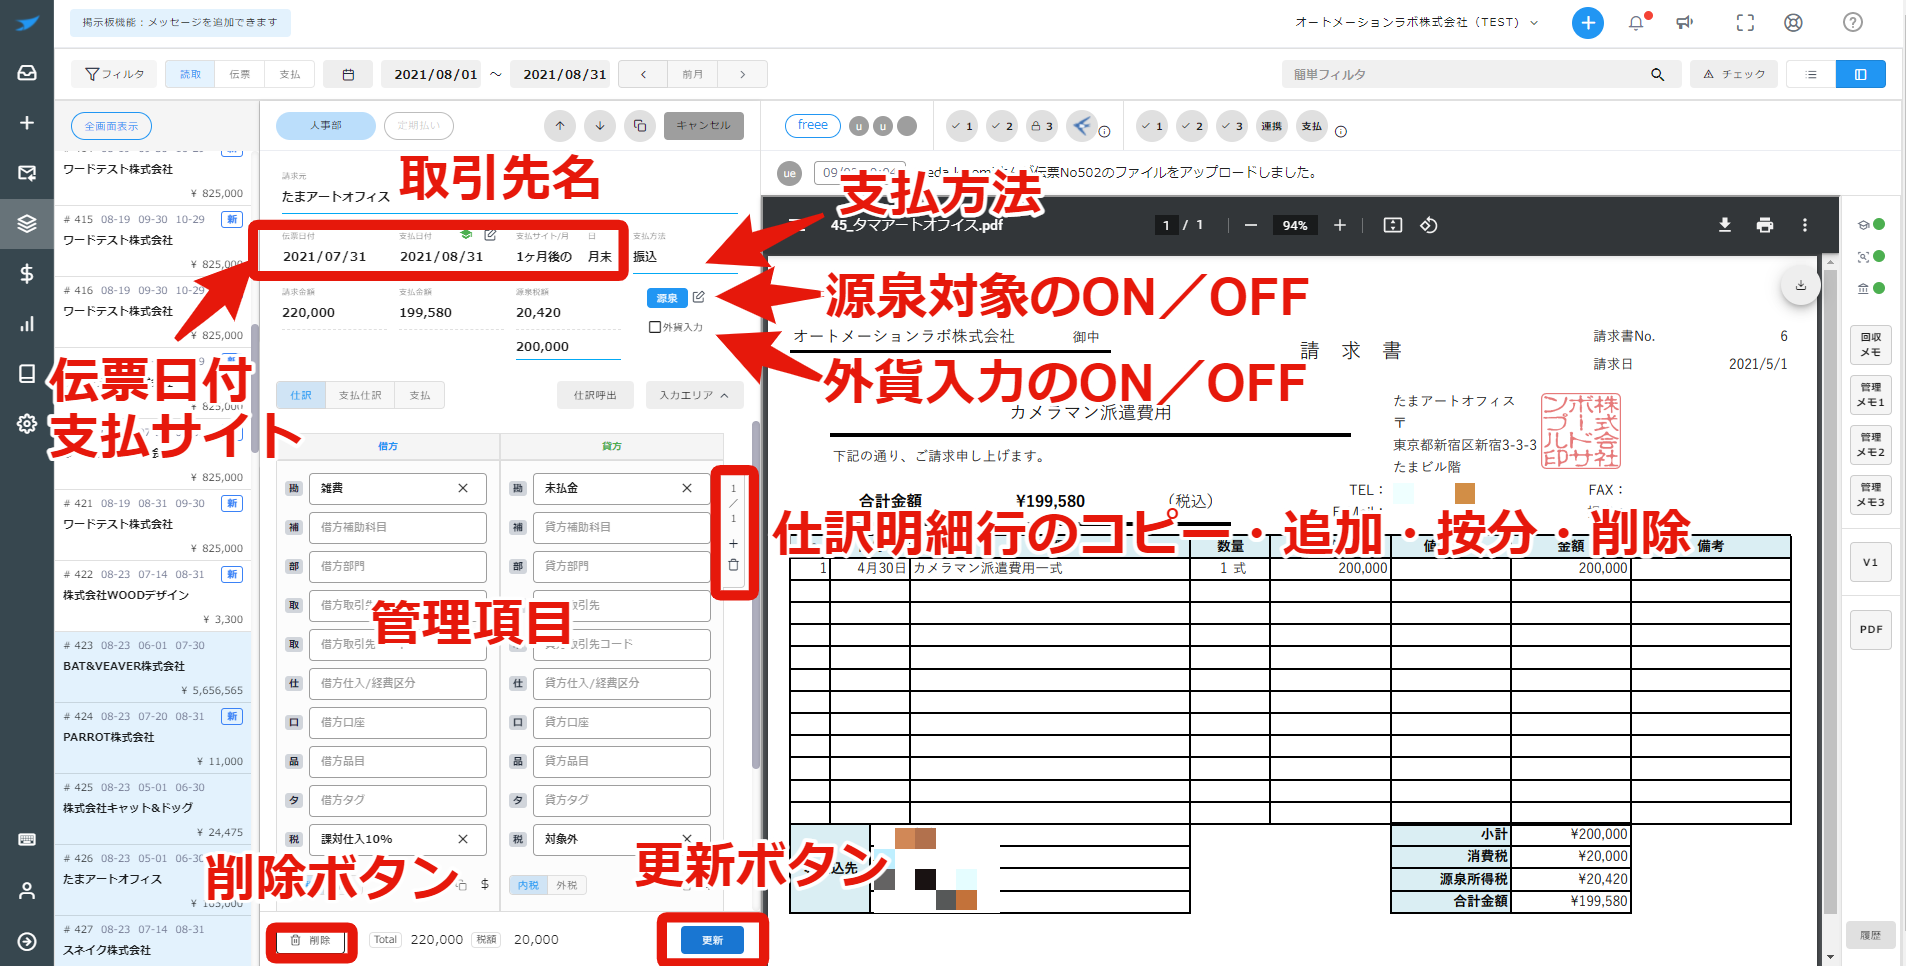Viewport: 1906px width, 966px height.
Task: Open the dollar payments icon in left sidebar
Action: coord(27,274)
